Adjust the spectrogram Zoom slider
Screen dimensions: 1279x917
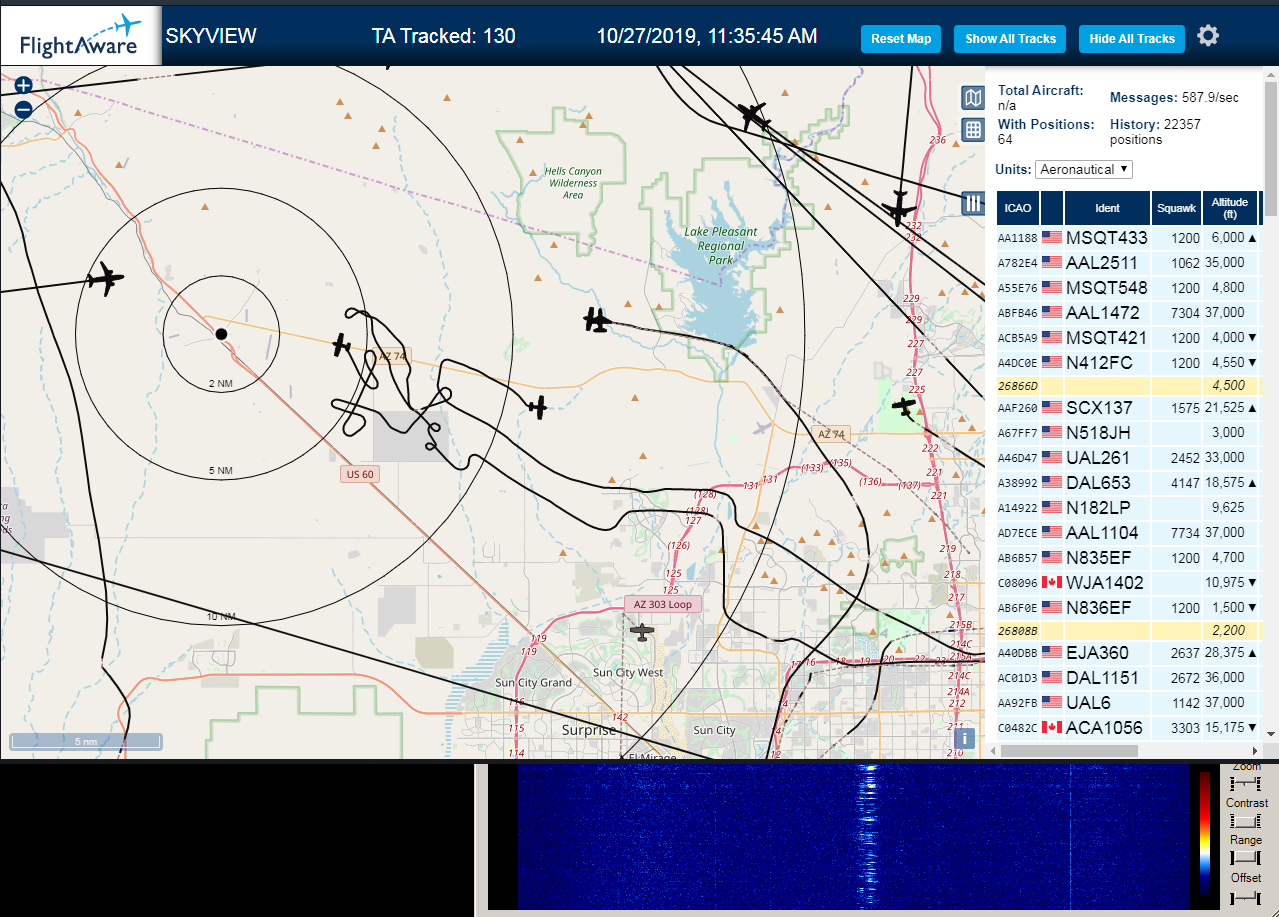1246,782
